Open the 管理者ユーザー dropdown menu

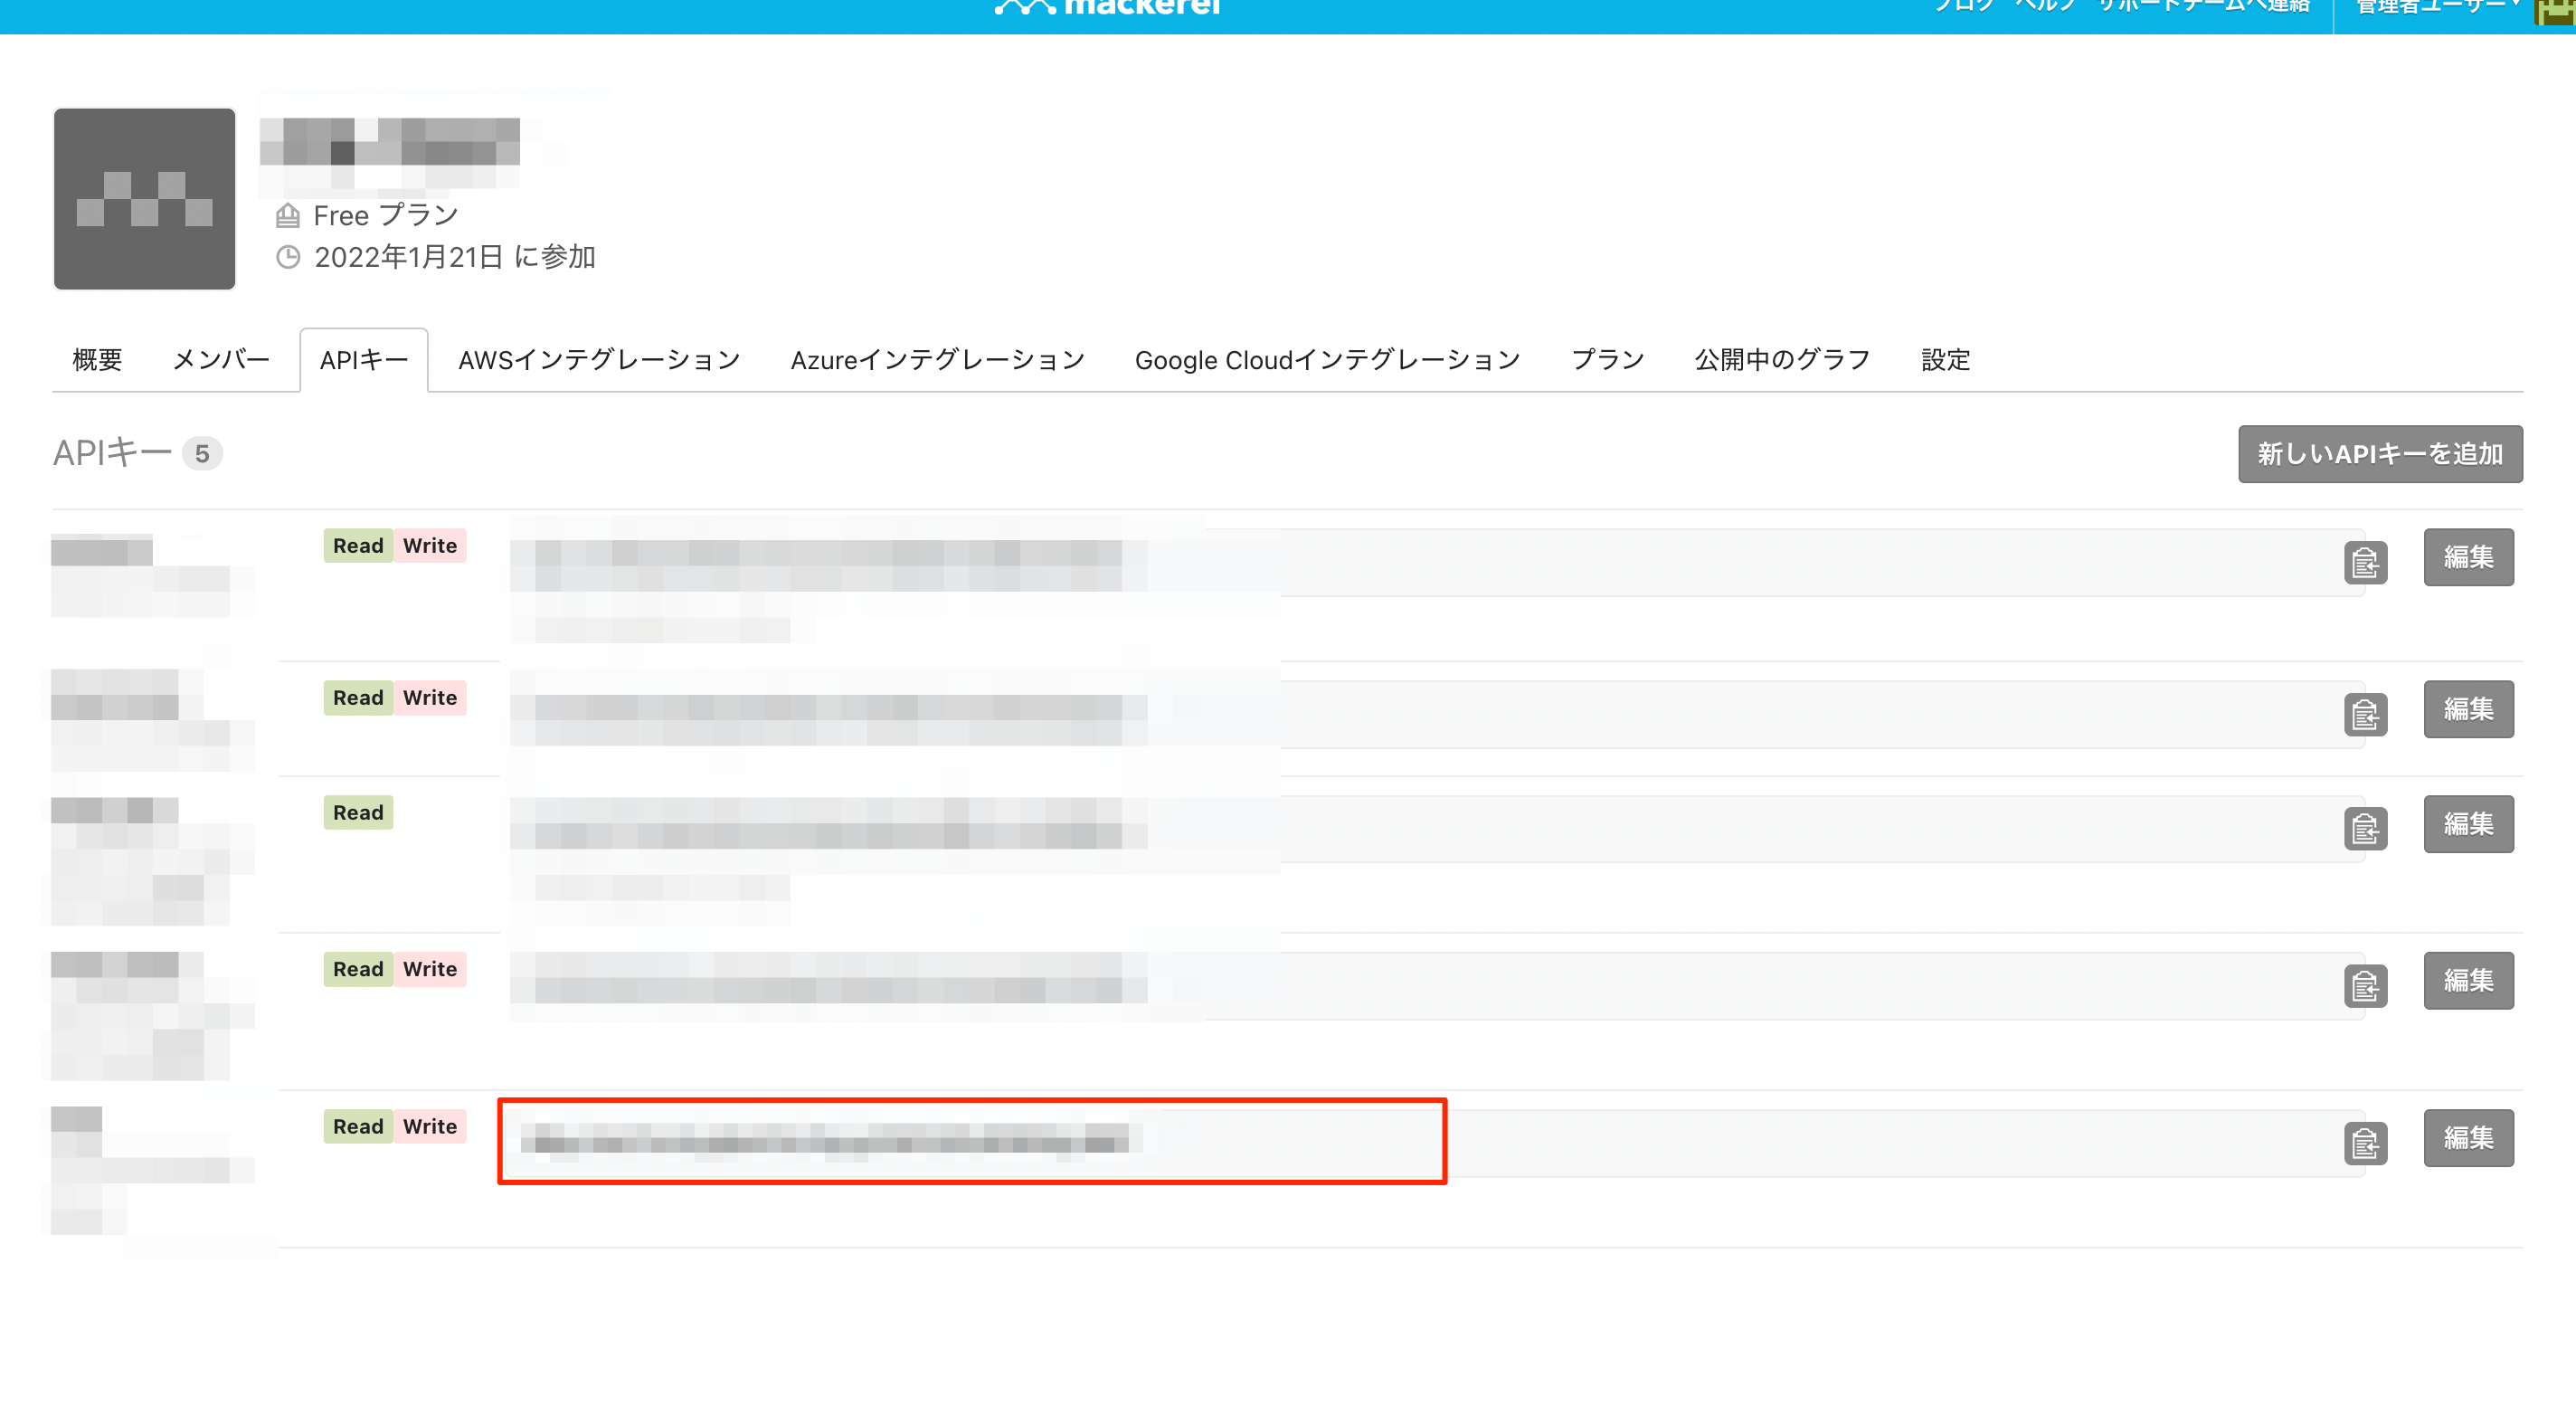click(x=2436, y=7)
